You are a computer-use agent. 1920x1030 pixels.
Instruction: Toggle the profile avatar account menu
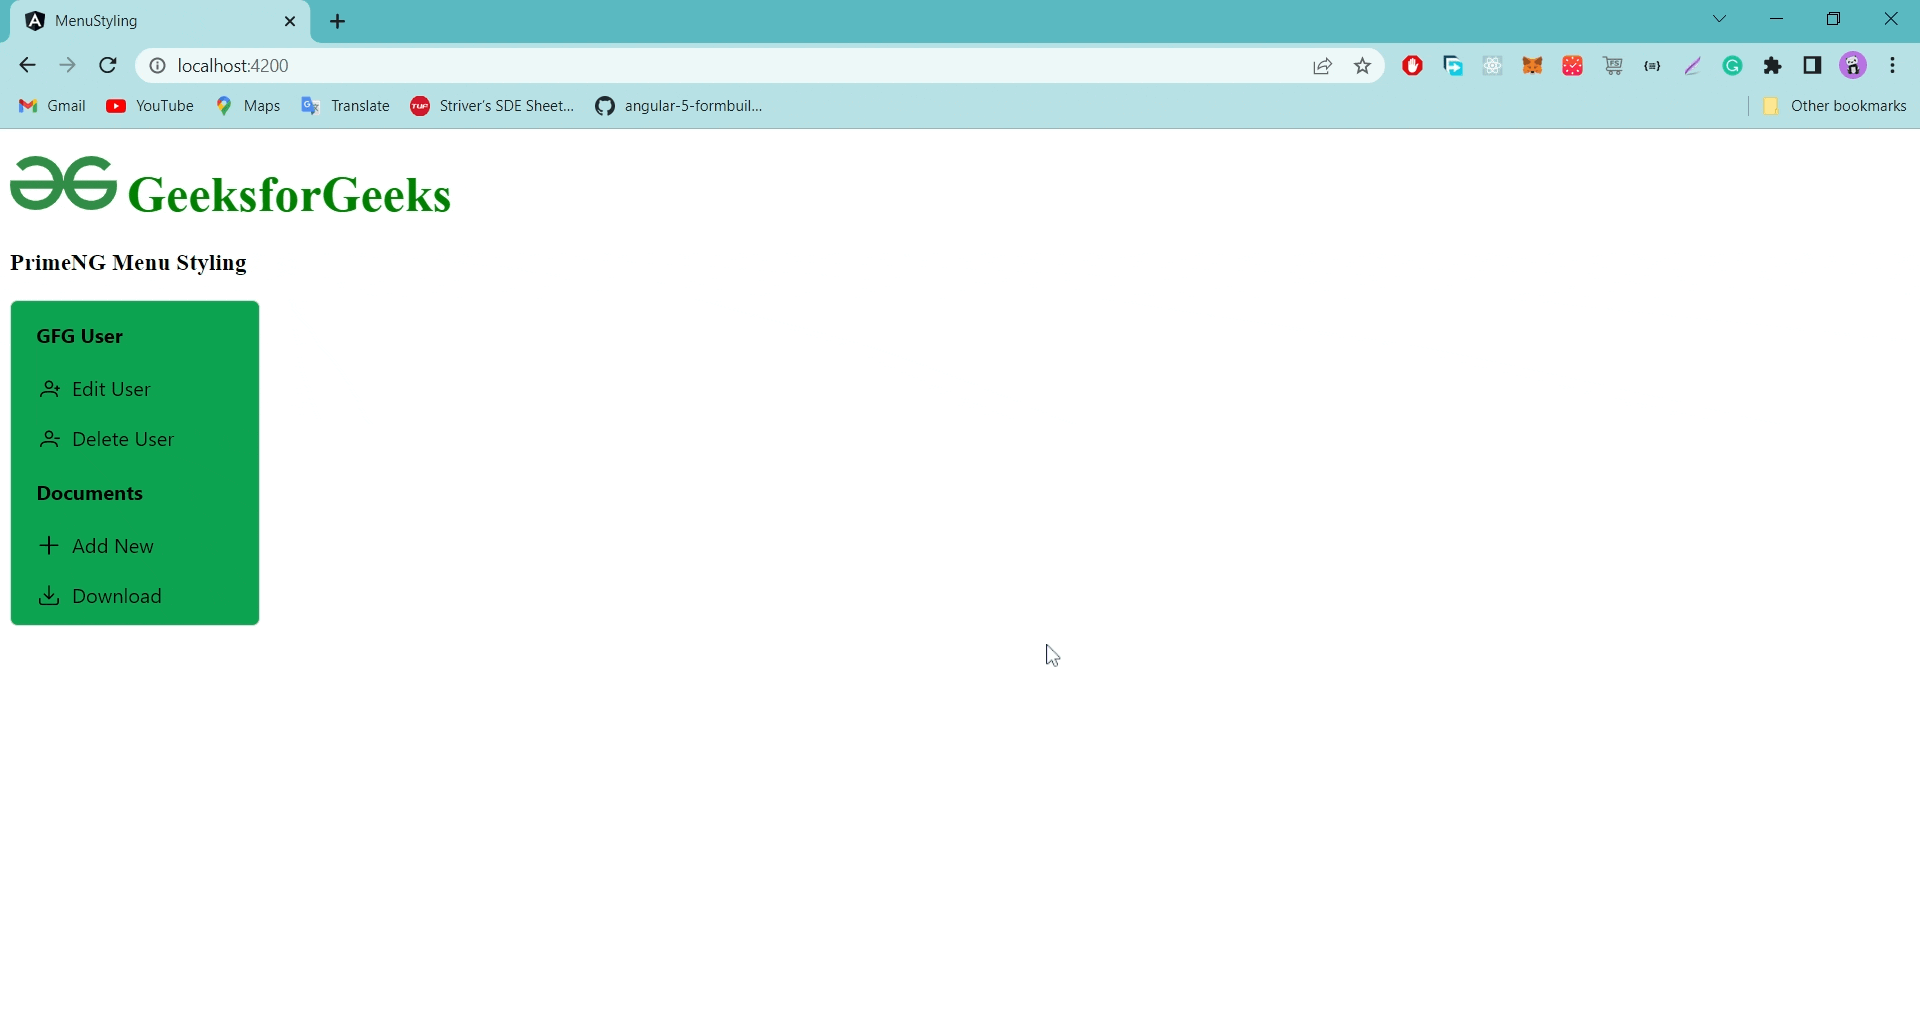[x=1853, y=65]
